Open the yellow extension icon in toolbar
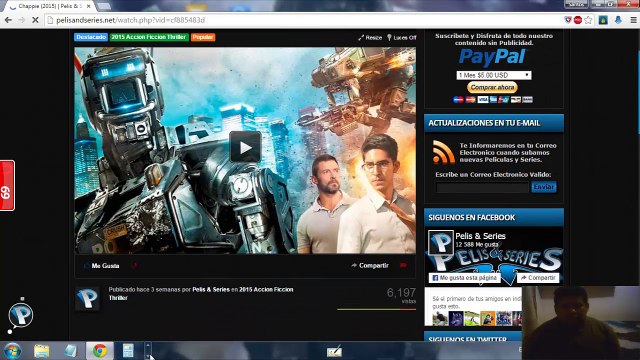The image size is (640, 360). 603,20
